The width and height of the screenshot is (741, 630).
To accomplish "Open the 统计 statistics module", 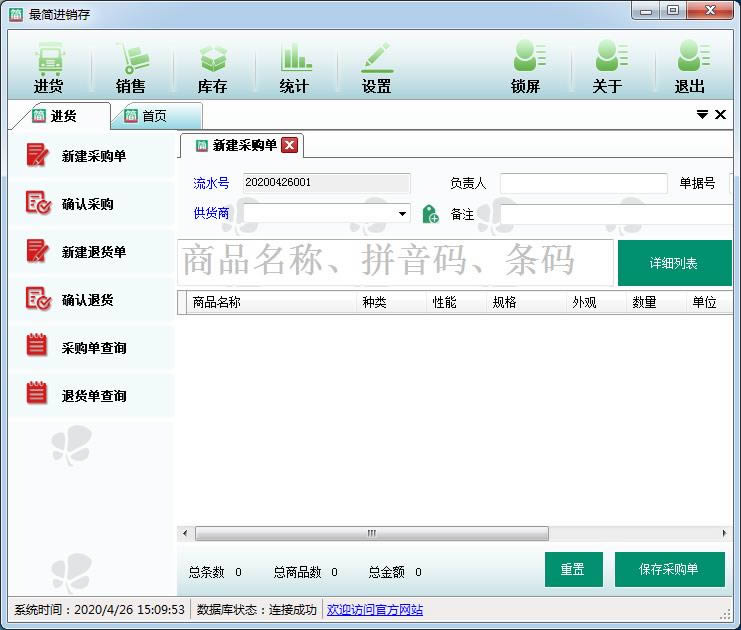I will tap(294, 68).
